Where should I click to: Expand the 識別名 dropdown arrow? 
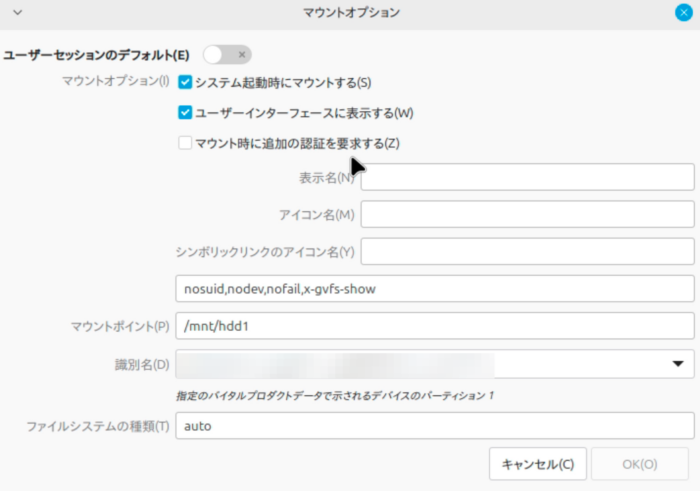pos(677,364)
